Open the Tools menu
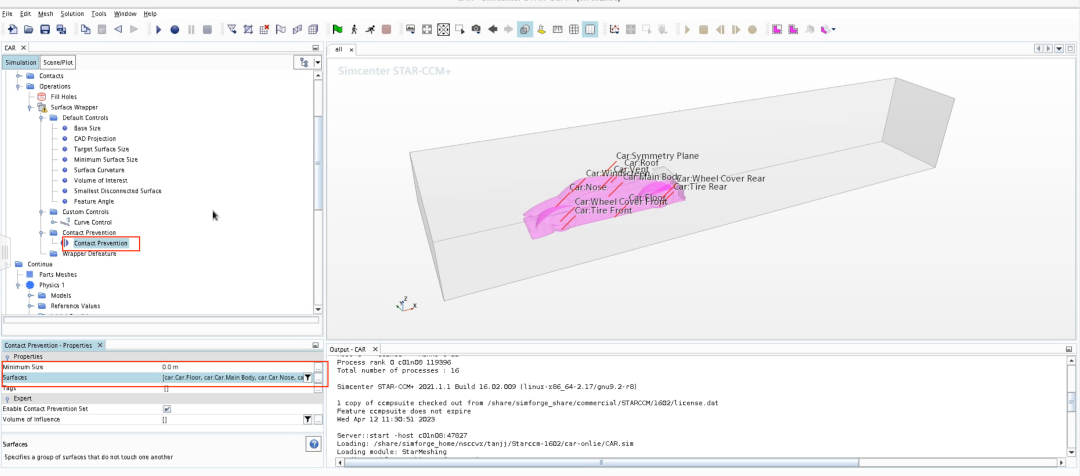Viewport: 1080px width, 476px height. tap(98, 14)
